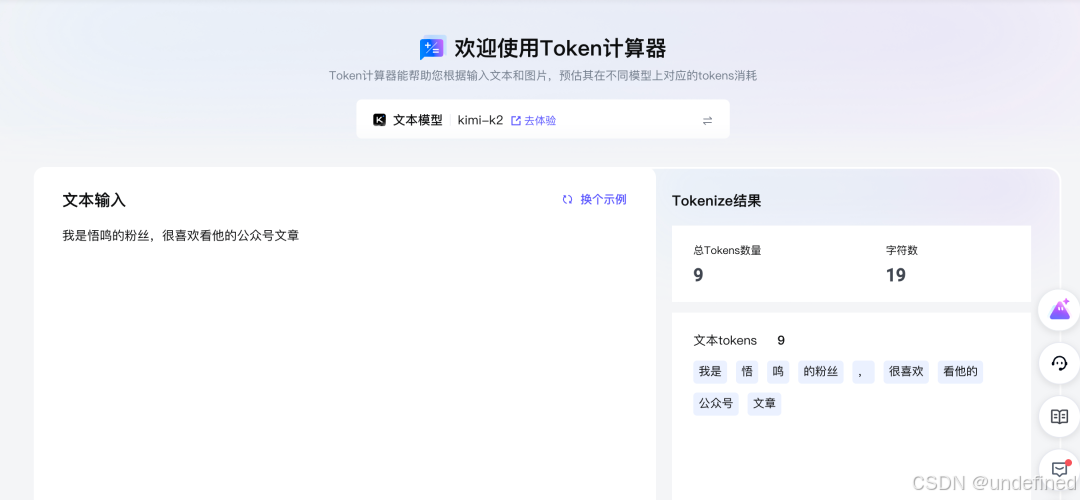Open the customer service headset icon
The height and width of the screenshot is (500, 1080).
pyautogui.click(x=1059, y=363)
